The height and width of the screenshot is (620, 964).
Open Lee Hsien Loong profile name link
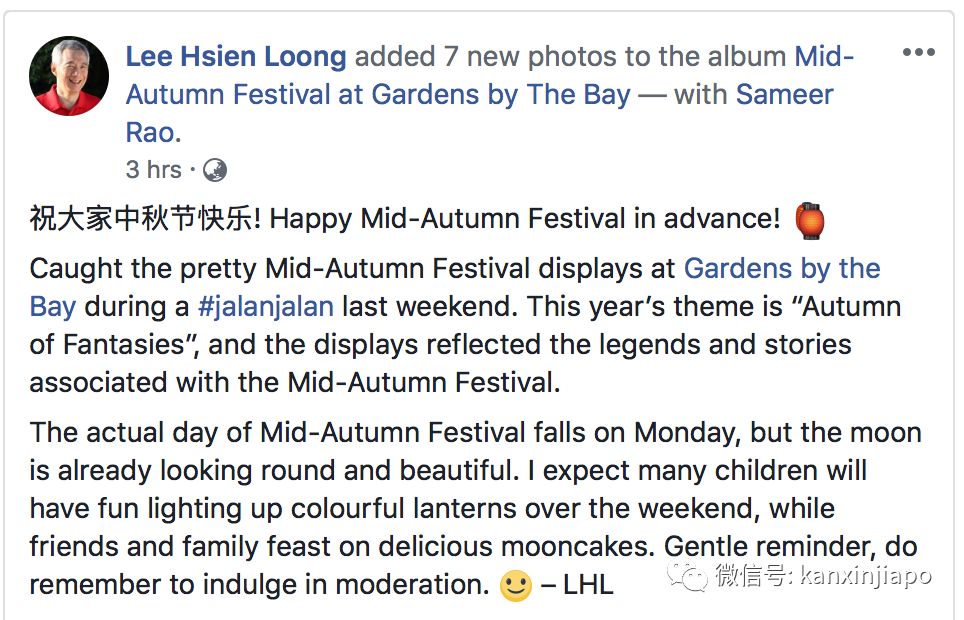236,57
